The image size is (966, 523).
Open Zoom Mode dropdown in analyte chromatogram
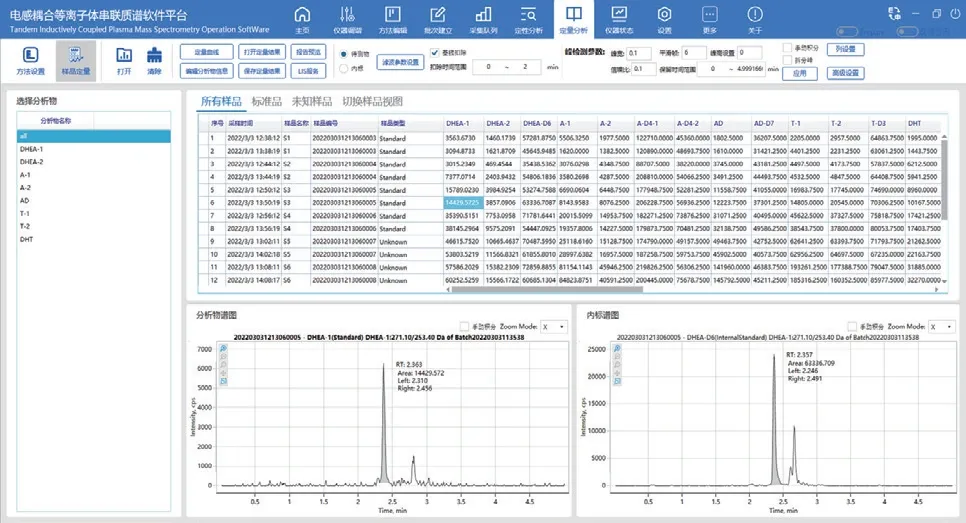[554, 326]
